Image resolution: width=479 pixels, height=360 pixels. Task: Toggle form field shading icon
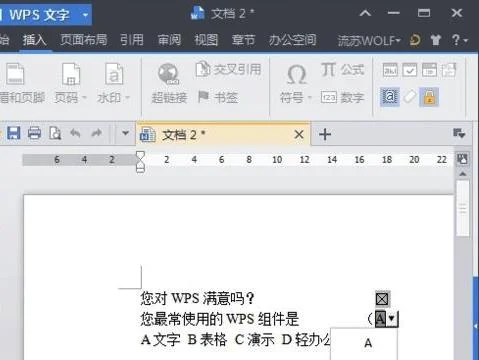[x=390, y=97]
